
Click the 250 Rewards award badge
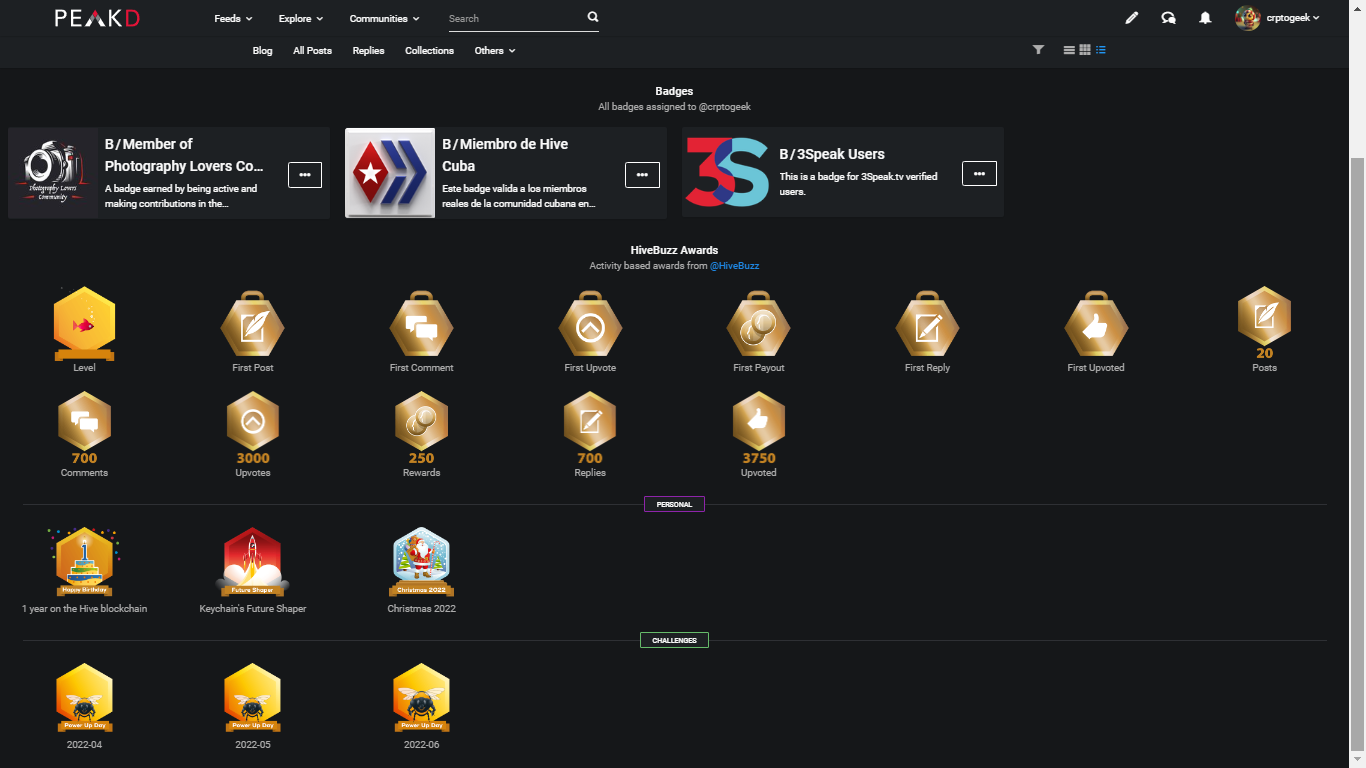coord(421,428)
